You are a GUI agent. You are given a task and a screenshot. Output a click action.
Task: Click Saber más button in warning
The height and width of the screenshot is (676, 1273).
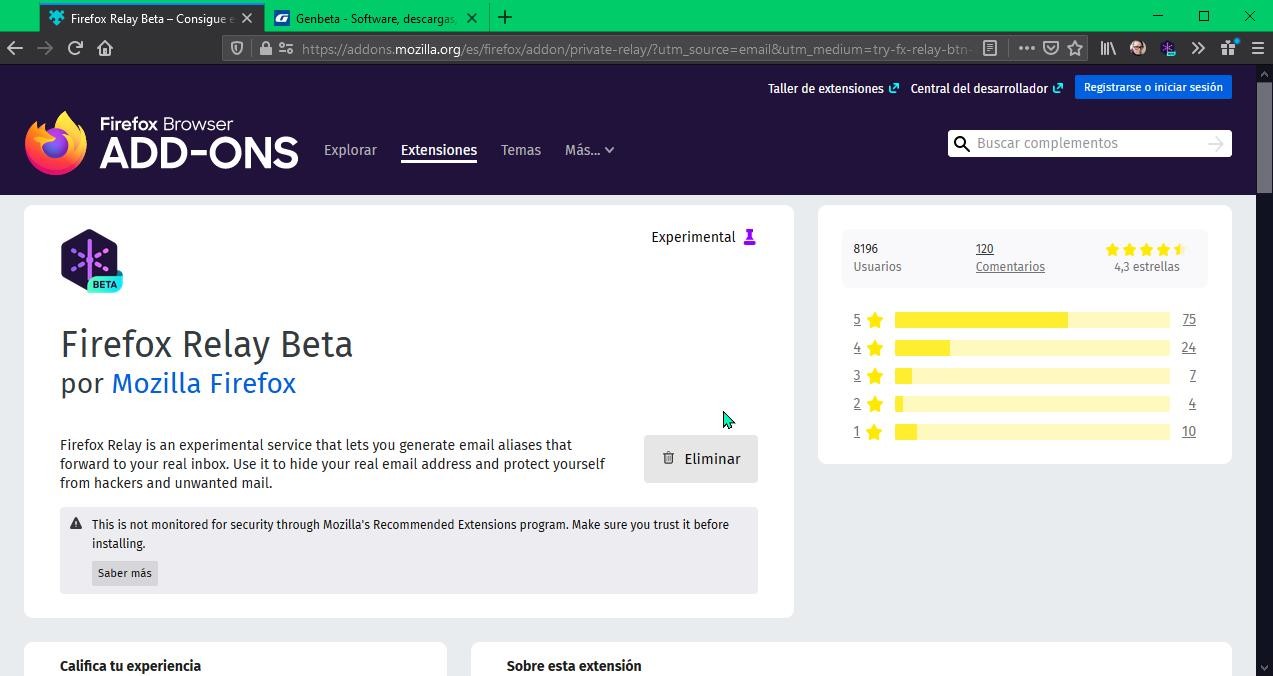[125, 573]
